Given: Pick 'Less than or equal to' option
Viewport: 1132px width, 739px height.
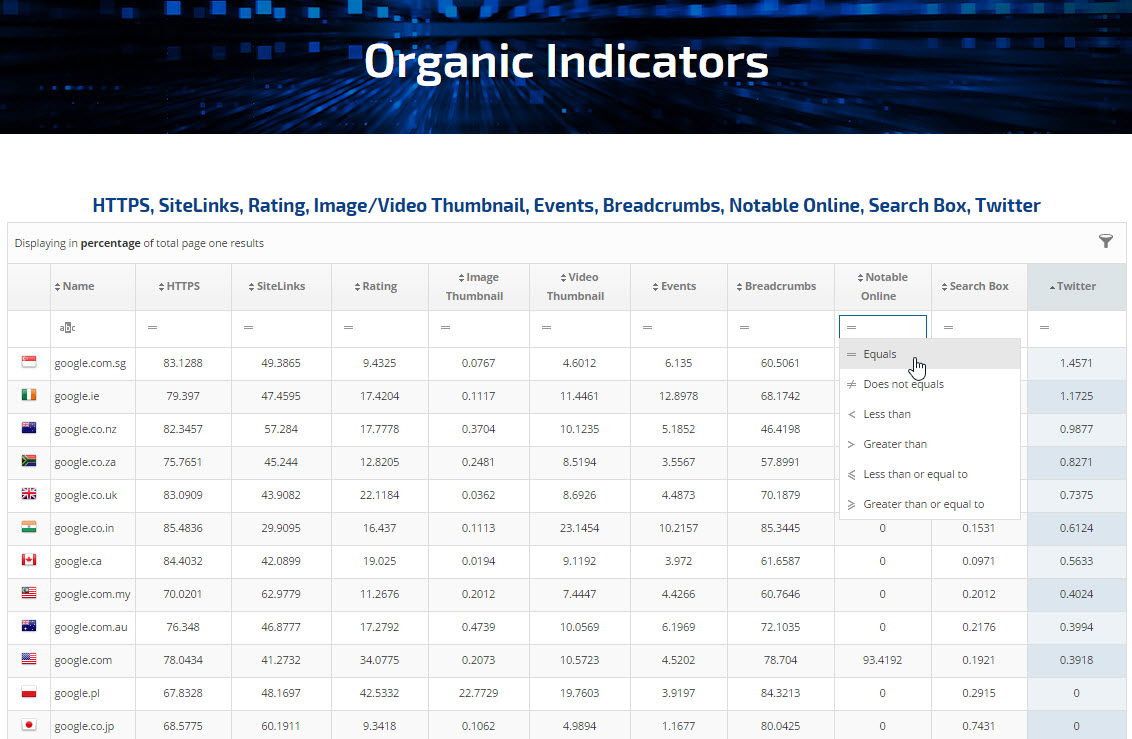Looking at the screenshot, I should (914, 474).
